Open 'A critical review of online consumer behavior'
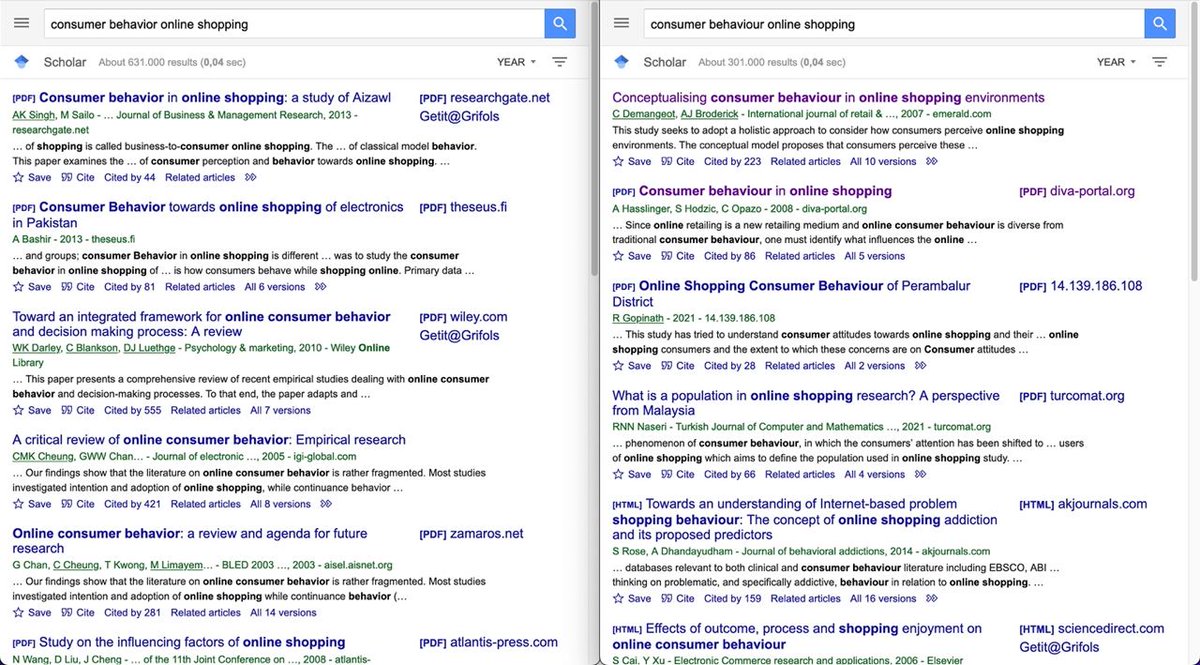 click(209, 439)
